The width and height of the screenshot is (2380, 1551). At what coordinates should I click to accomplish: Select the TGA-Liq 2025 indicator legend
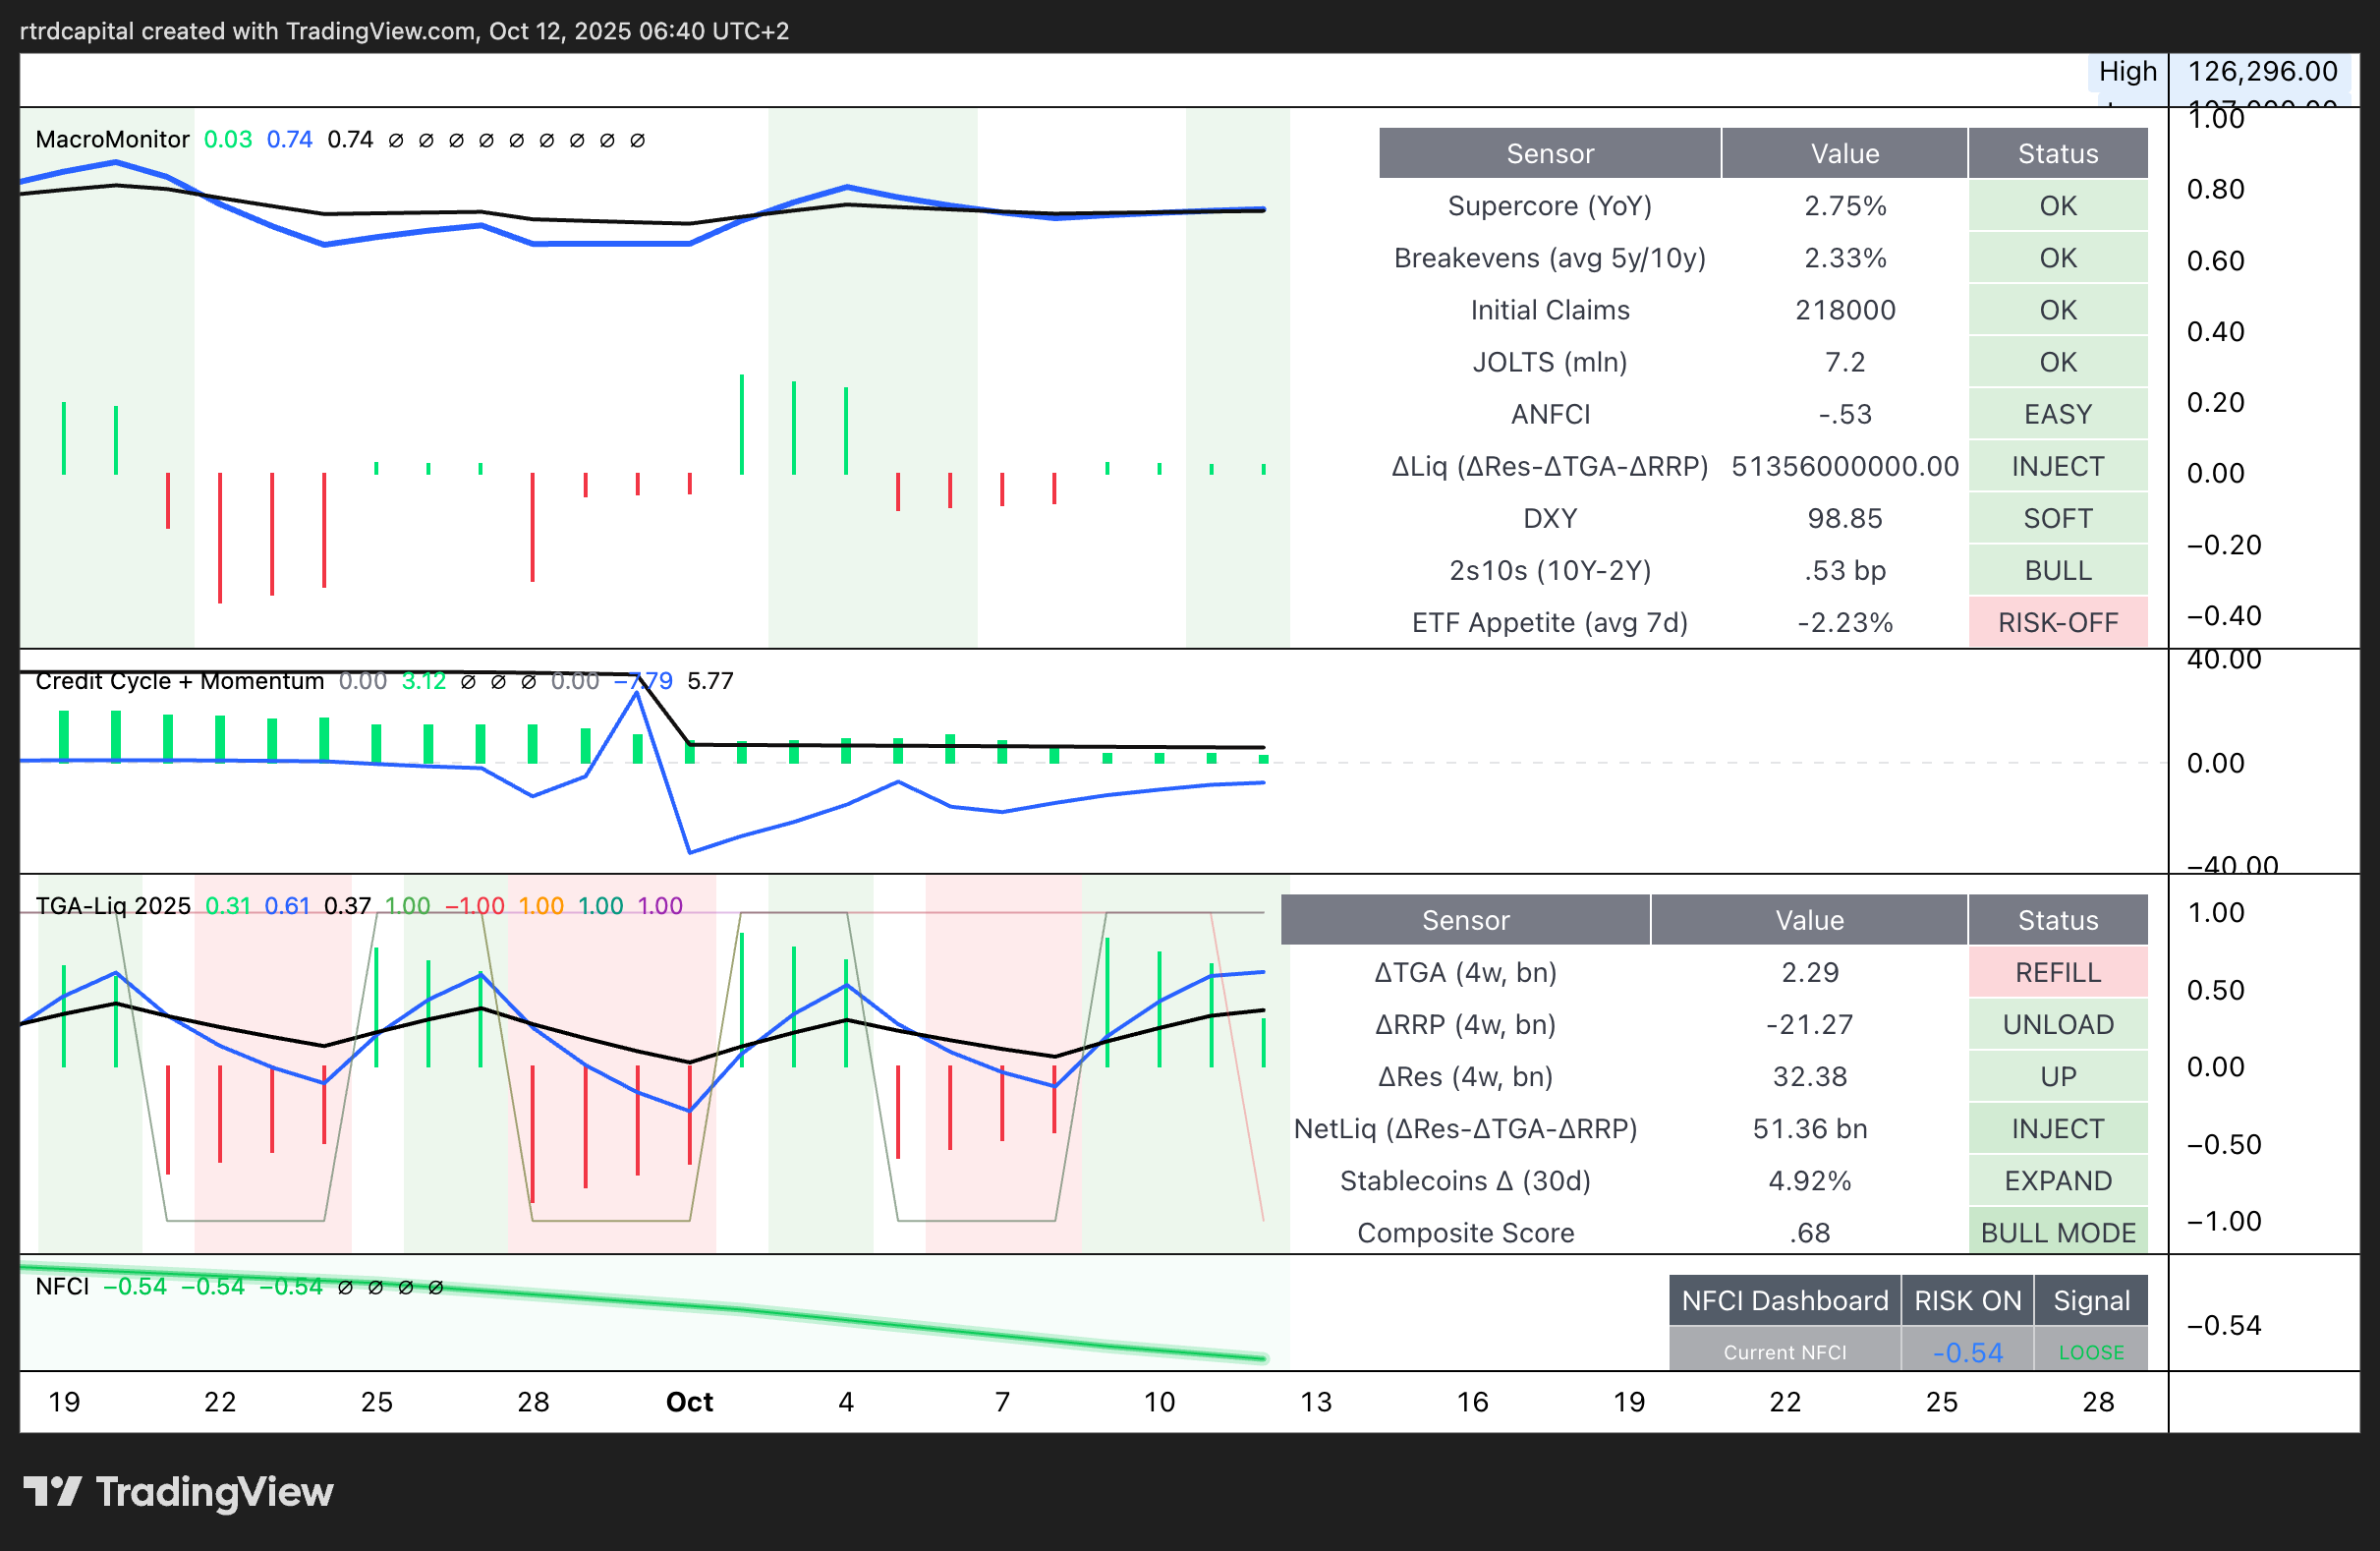point(113,906)
